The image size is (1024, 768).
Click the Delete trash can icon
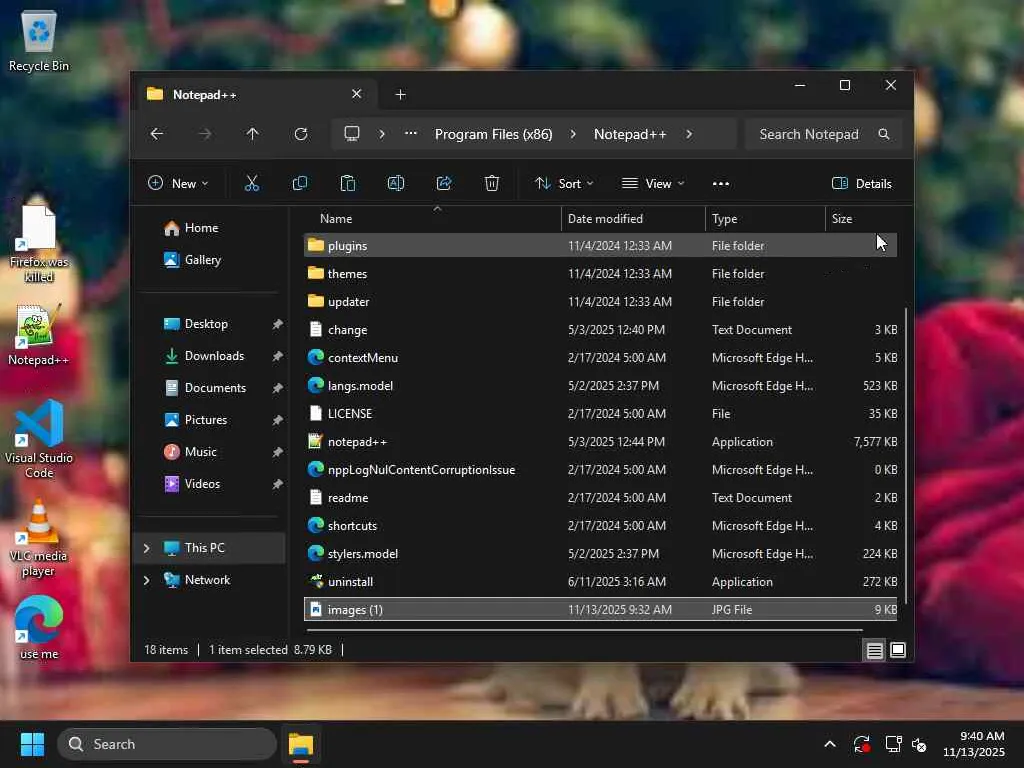(492, 184)
